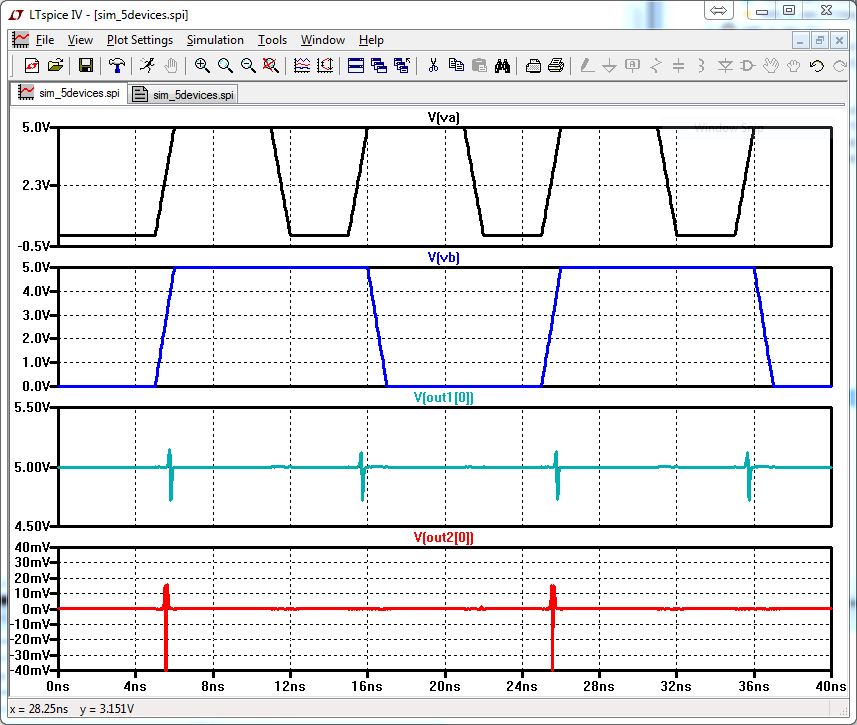The width and height of the screenshot is (857, 725).
Task: Click the Zoom In magnifier icon
Action: (x=202, y=66)
